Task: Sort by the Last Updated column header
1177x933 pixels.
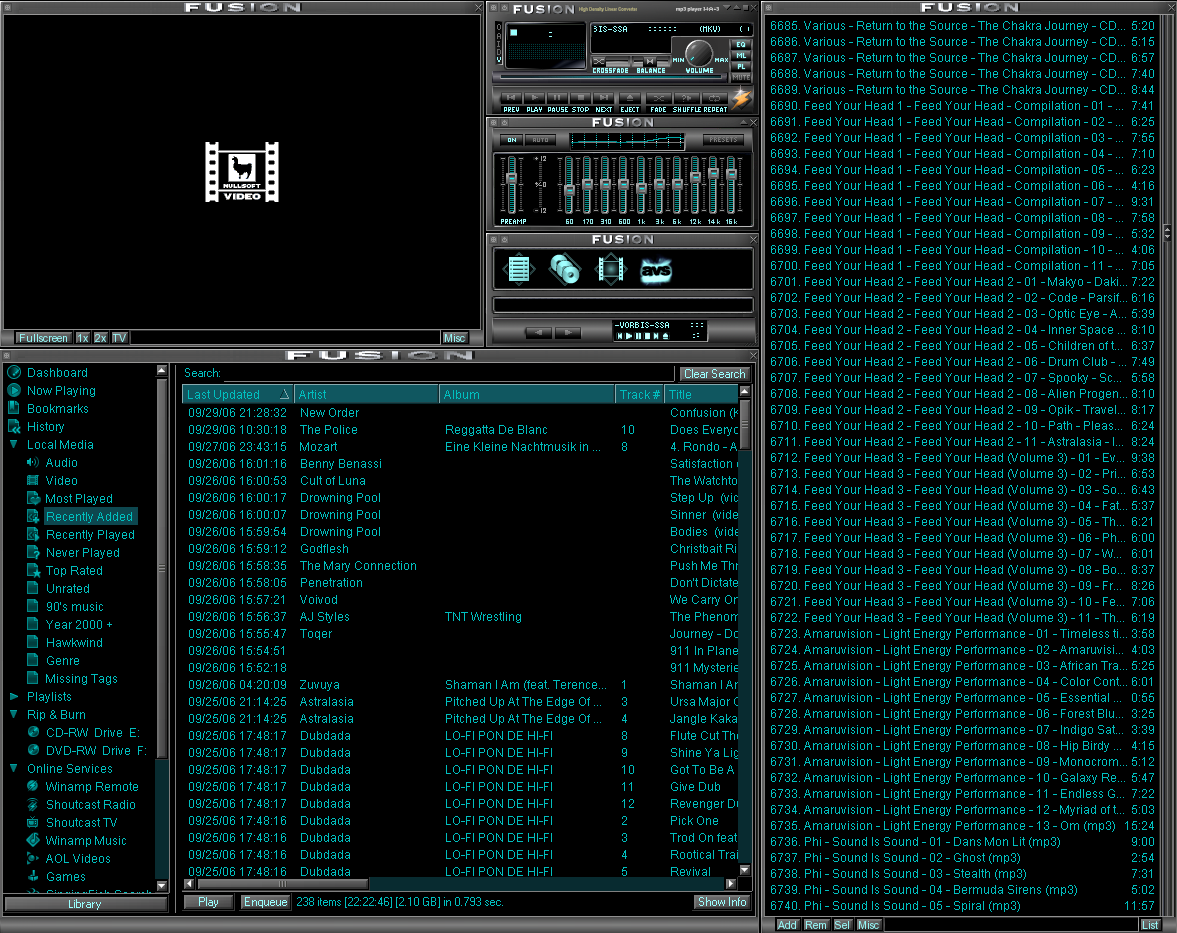Action: (237, 394)
